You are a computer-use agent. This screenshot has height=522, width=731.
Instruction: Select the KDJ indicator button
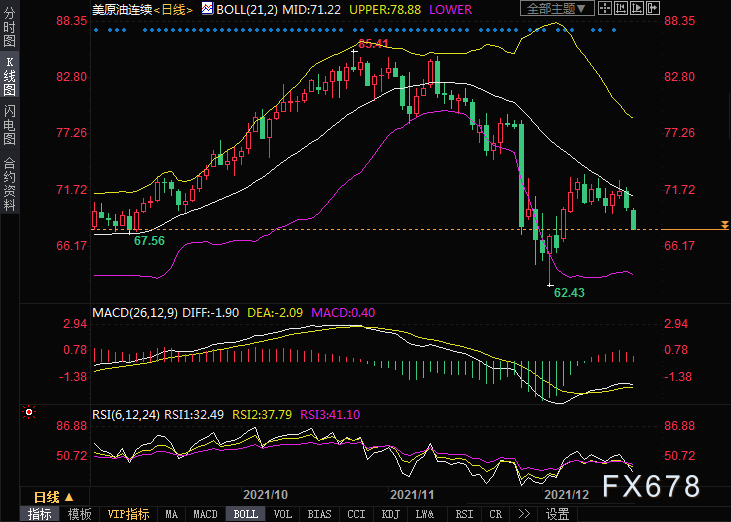391,514
